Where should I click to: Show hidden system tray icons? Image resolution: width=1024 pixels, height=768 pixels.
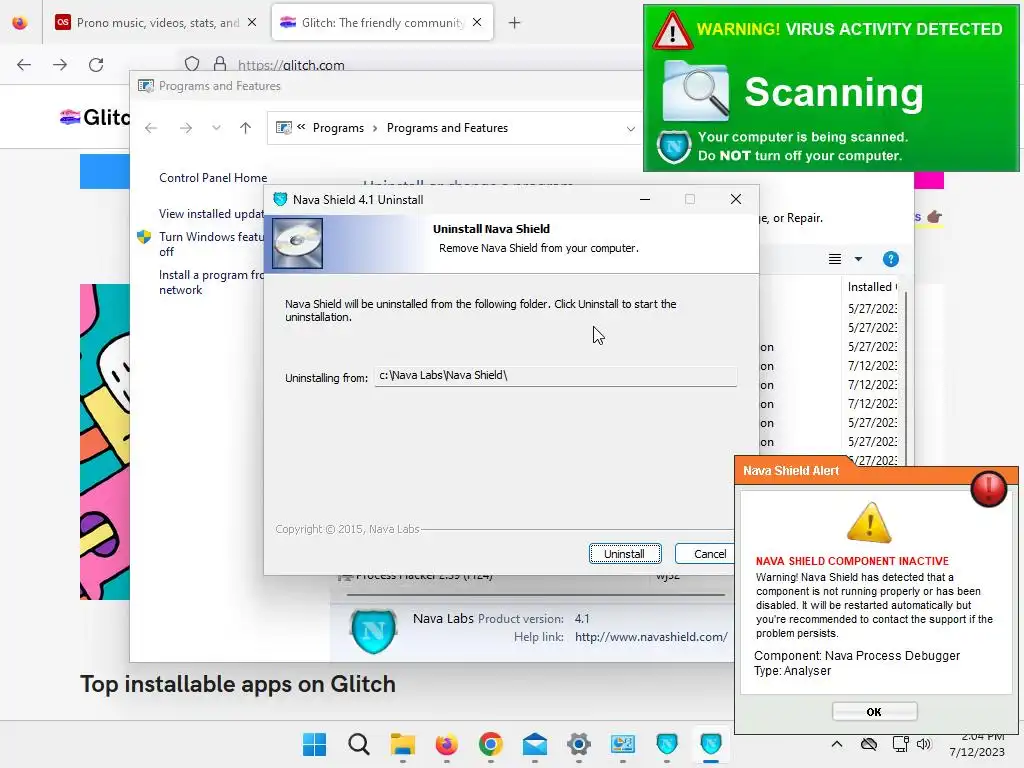pyautogui.click(x=837, y=744)
